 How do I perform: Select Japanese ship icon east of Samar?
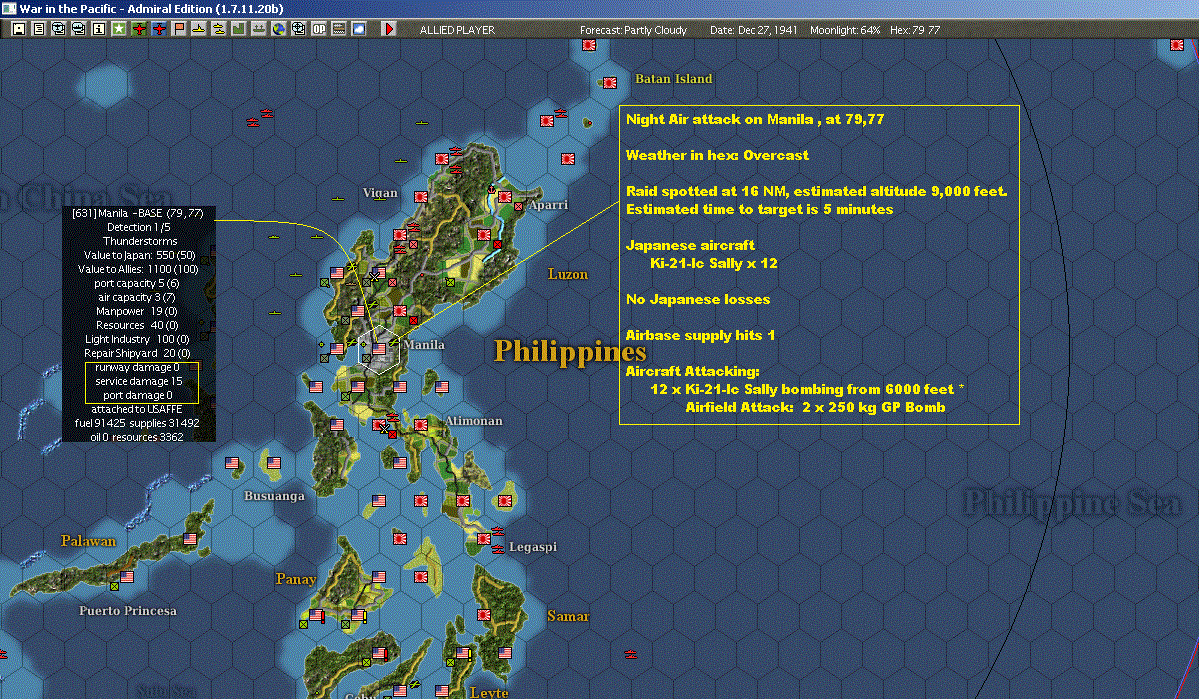coord(631,655)
